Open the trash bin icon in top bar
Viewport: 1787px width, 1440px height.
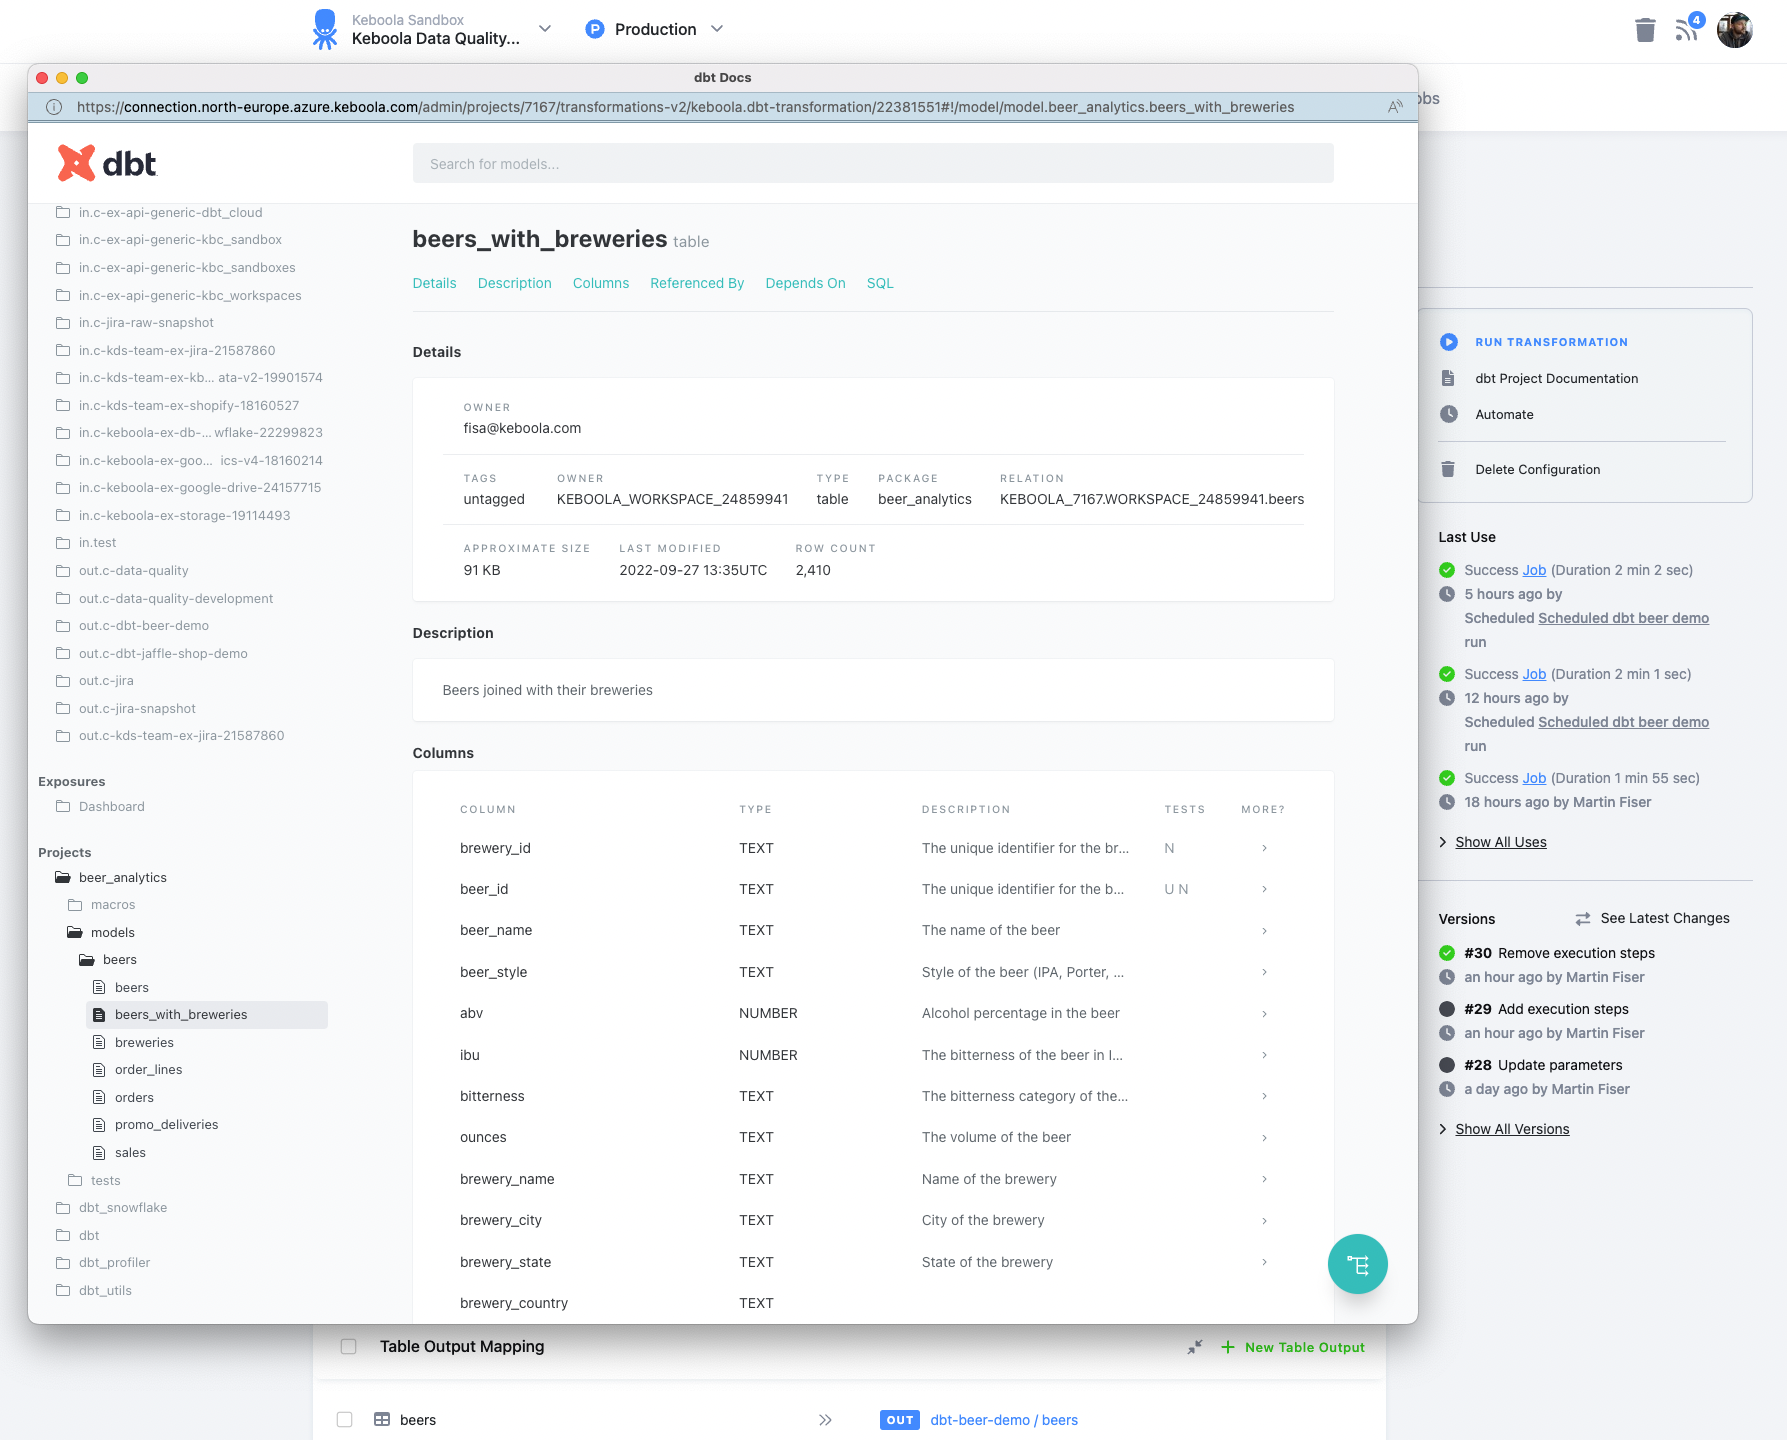tap(1645, 30)
